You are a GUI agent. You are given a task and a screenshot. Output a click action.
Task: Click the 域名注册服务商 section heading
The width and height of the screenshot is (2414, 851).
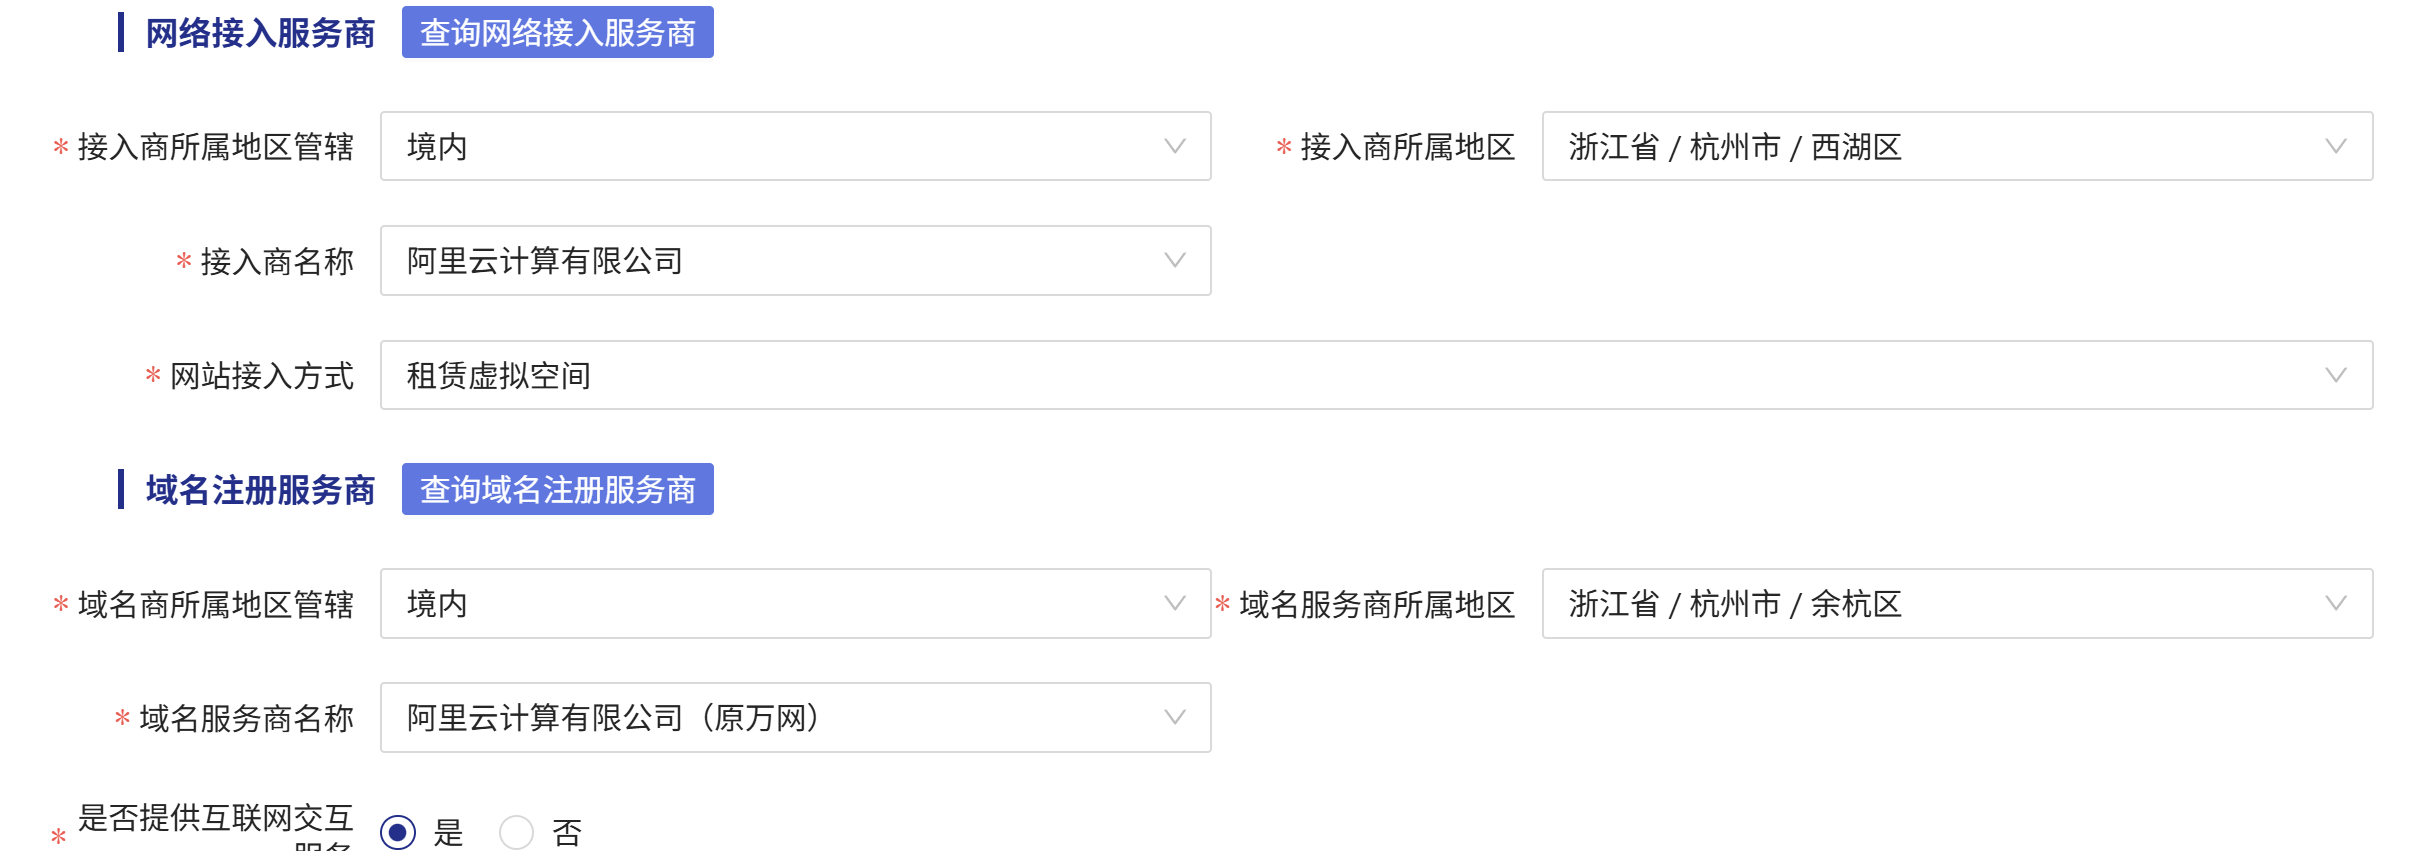(260, 490)
